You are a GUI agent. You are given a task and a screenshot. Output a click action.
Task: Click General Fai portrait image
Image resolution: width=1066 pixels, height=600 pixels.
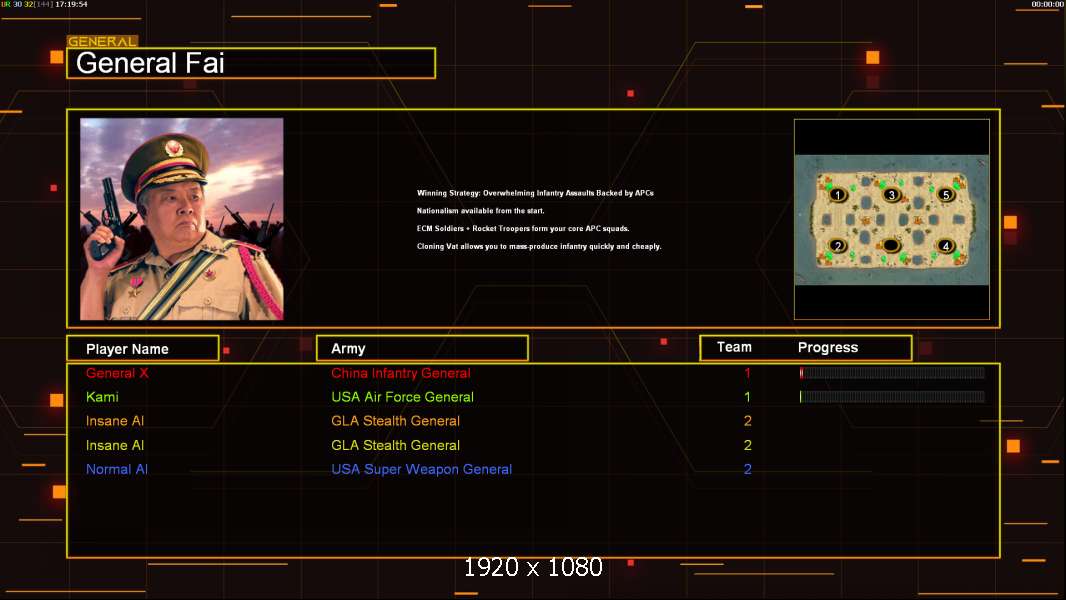pyautogui.click(x=182, y=219)
